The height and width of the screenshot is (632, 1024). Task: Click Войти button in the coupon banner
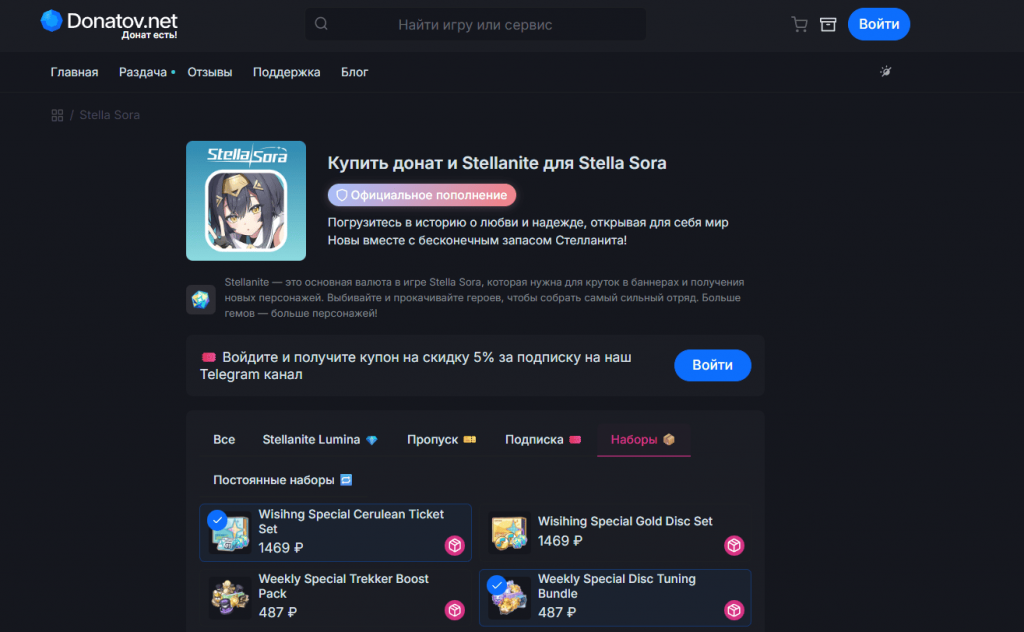tap(711, 365)
